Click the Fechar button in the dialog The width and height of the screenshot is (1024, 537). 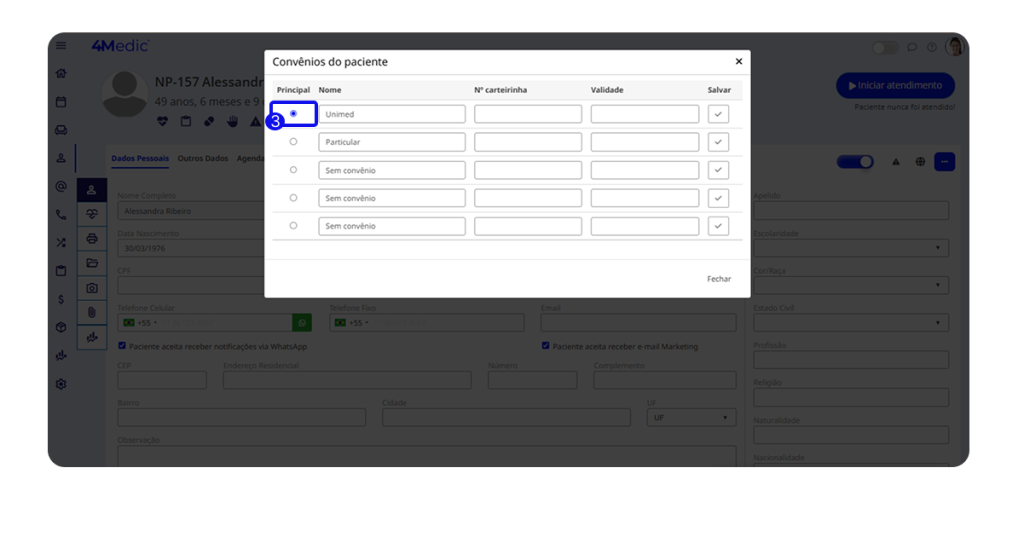point(718,279)
